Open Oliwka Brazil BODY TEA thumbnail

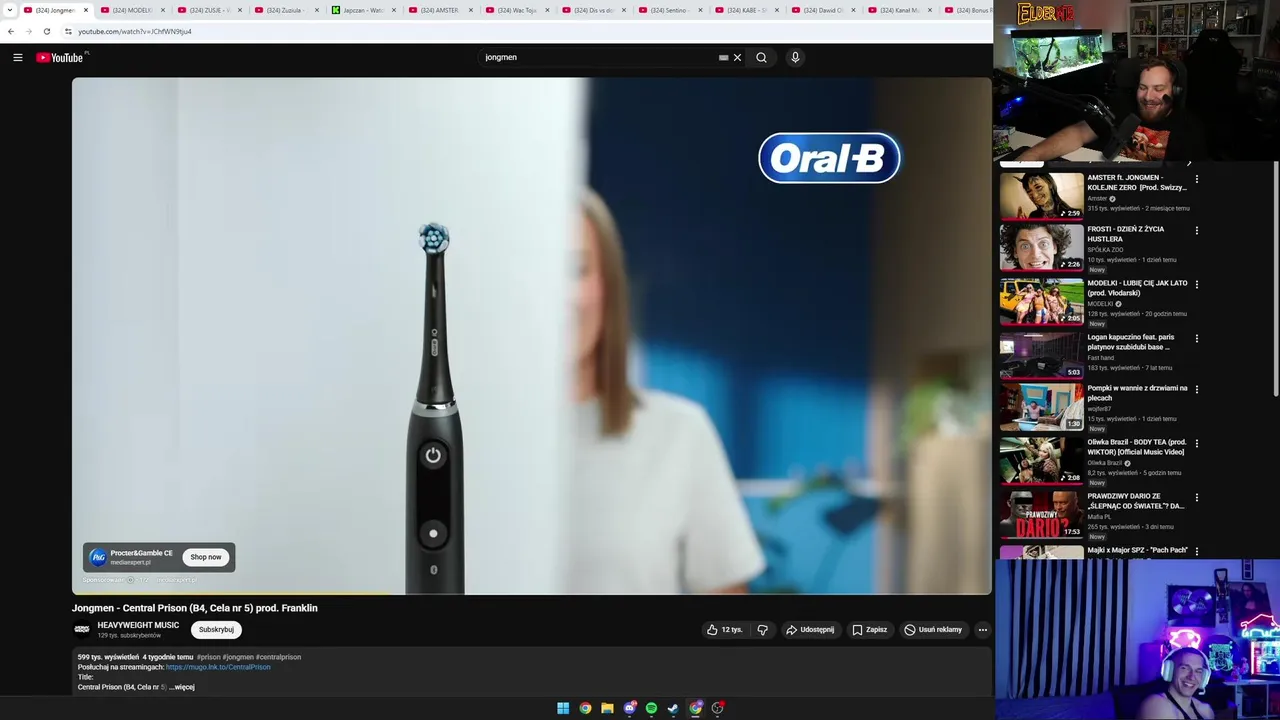1042,461
